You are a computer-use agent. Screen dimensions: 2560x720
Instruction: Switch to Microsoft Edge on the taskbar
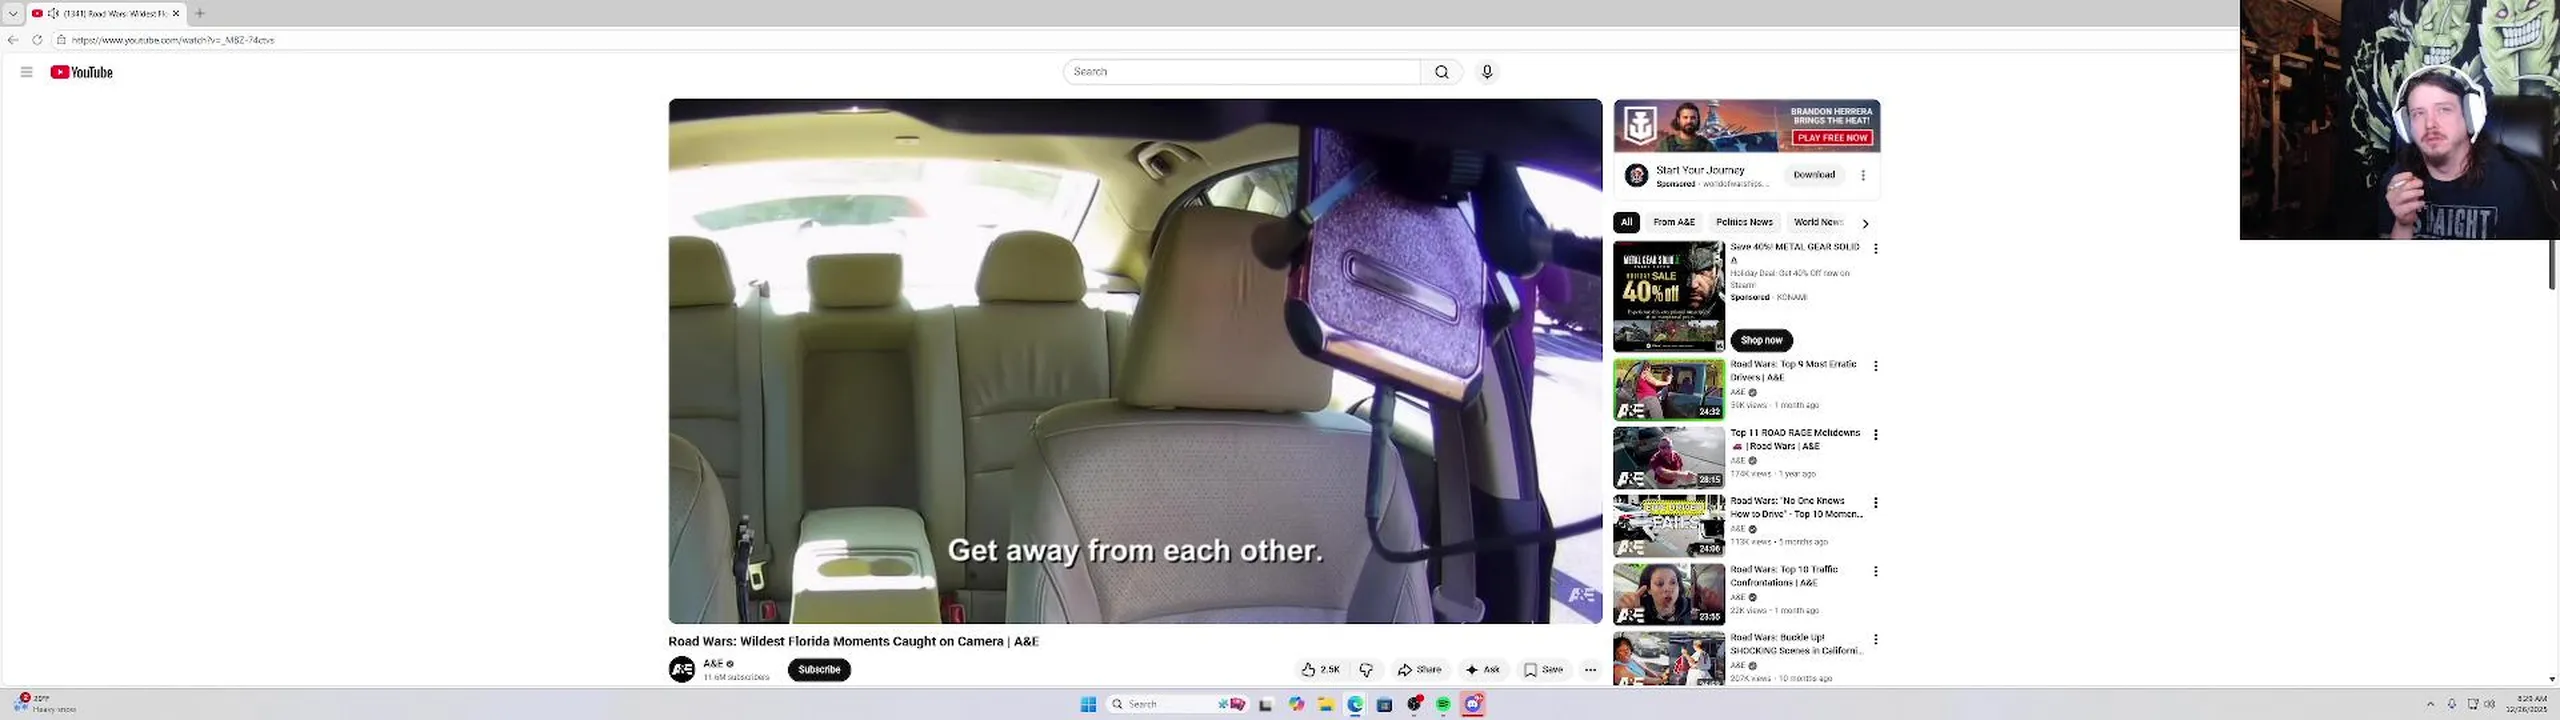pos(1355,704)
